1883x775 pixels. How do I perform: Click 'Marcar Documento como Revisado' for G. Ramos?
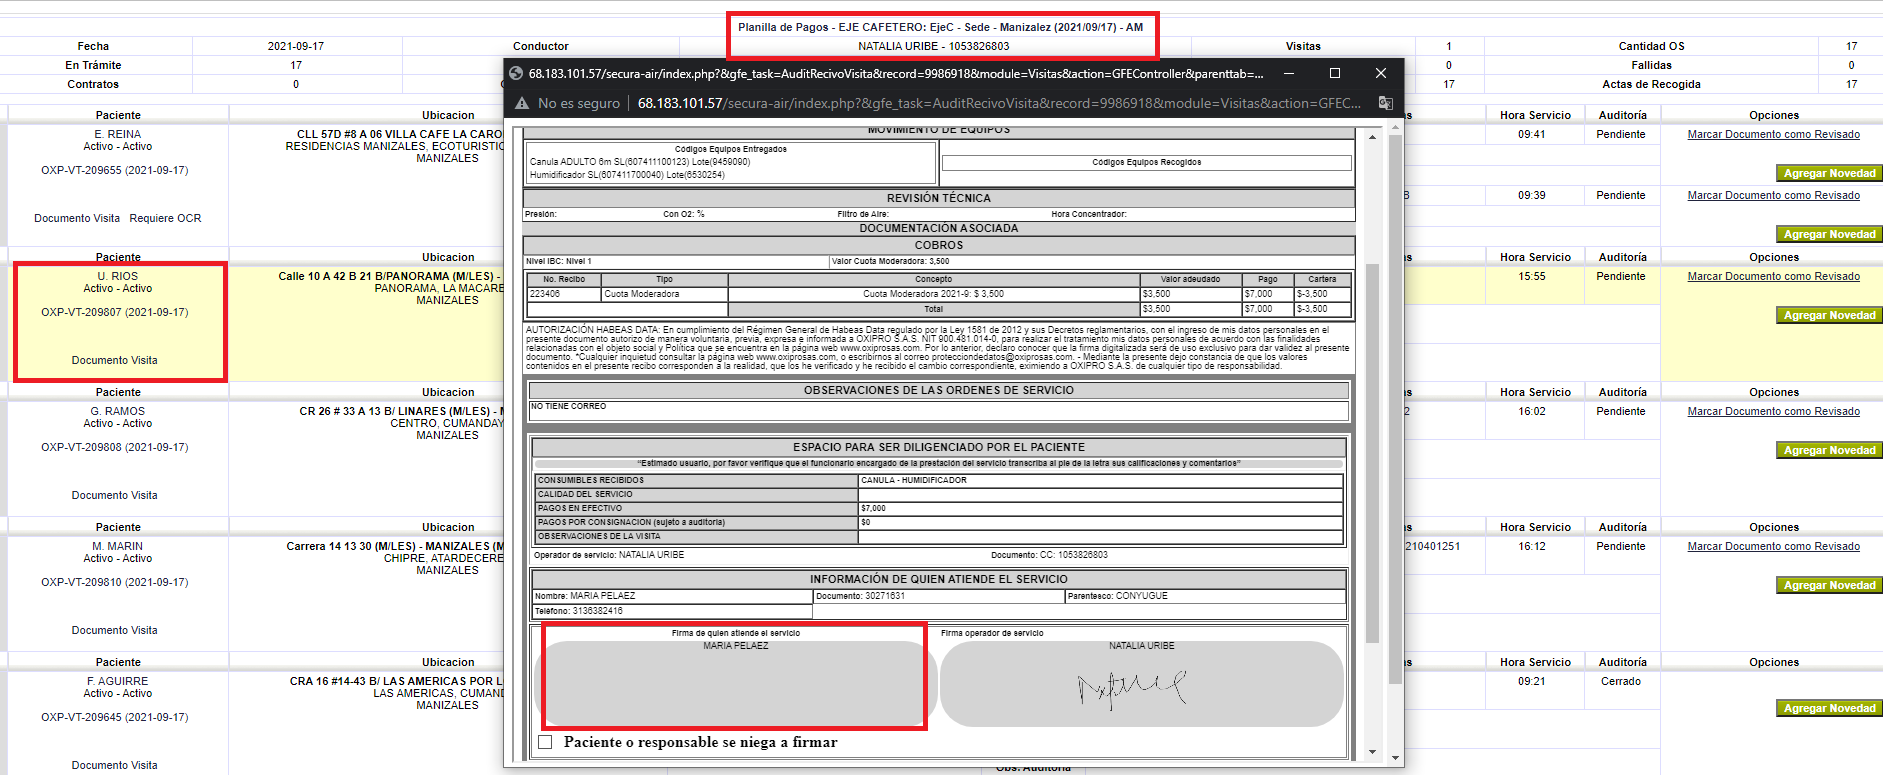[x=1773, y=411]
